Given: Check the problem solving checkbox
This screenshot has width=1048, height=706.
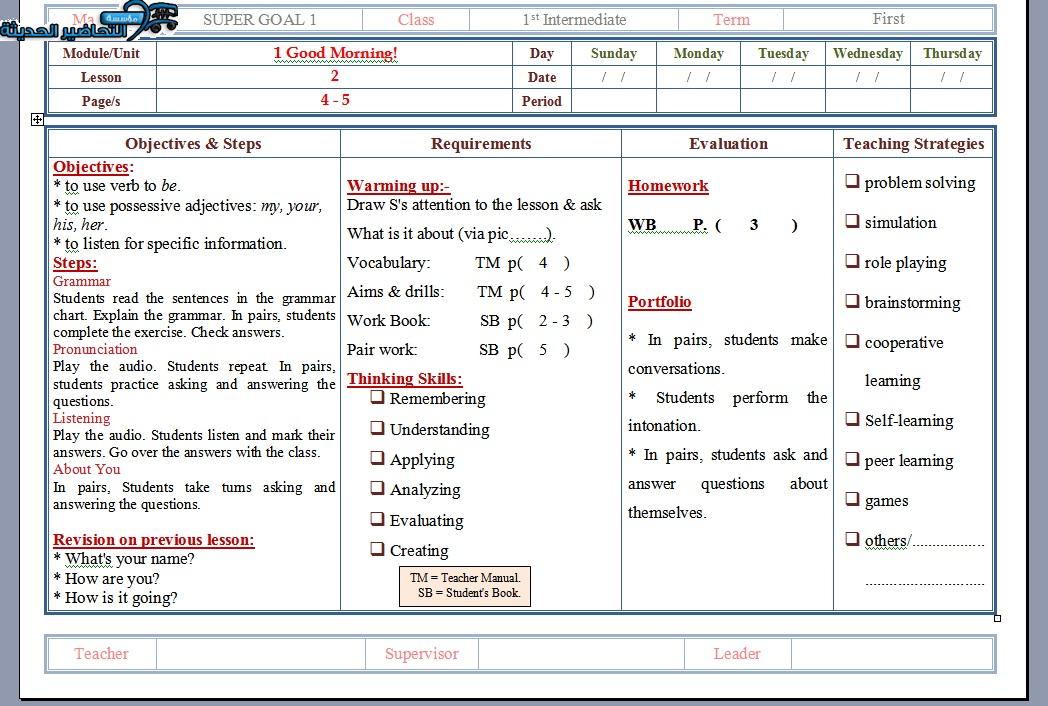Looking at the screenshot, I should coord(852,181).
